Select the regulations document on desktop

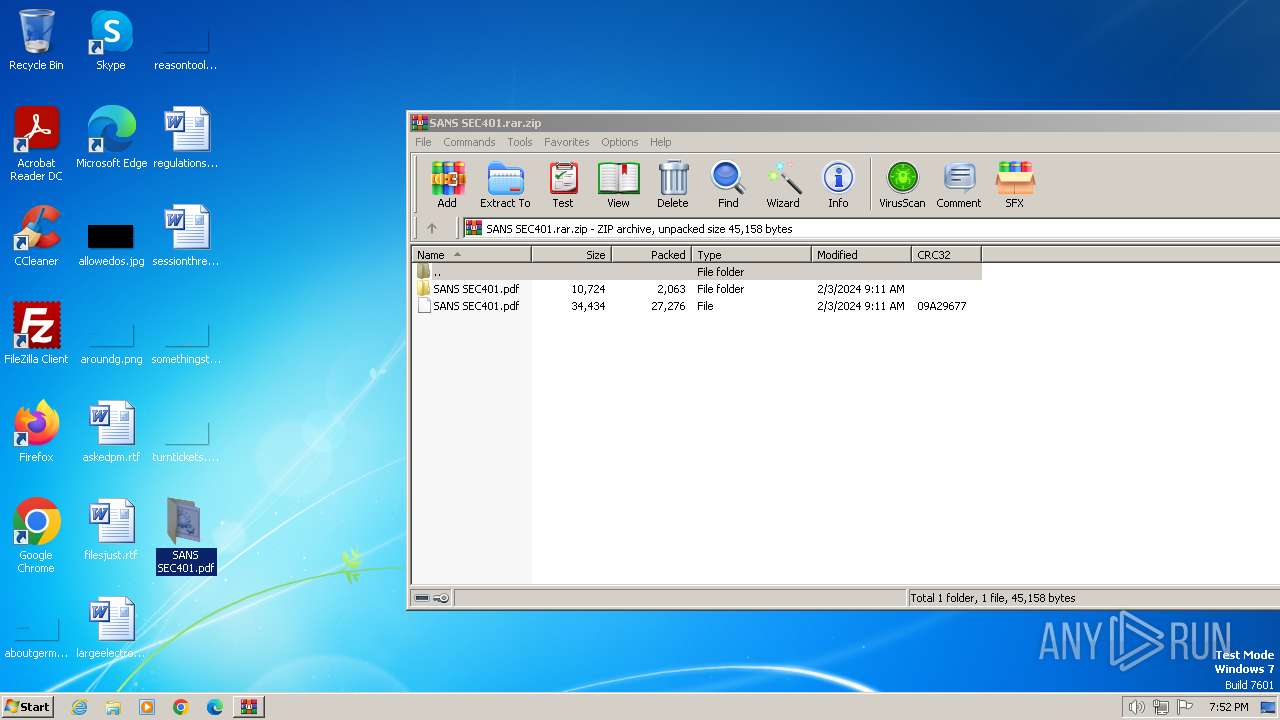186,138
